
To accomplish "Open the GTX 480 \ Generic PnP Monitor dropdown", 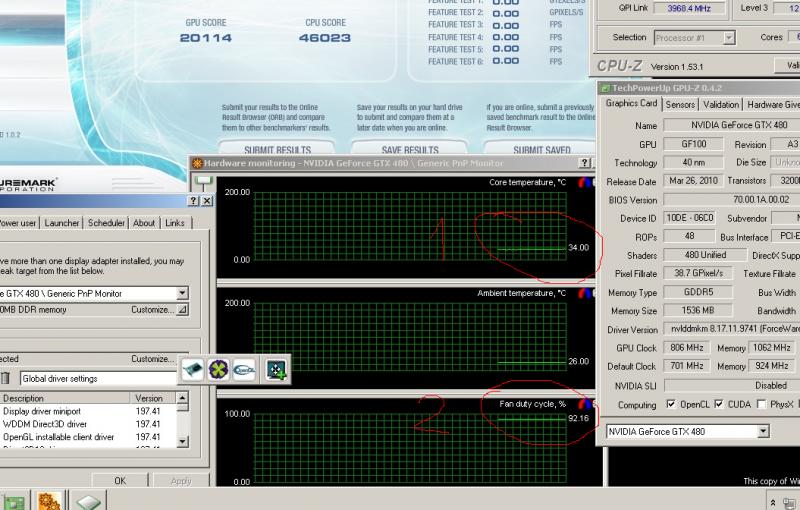I will pos(182,293).
